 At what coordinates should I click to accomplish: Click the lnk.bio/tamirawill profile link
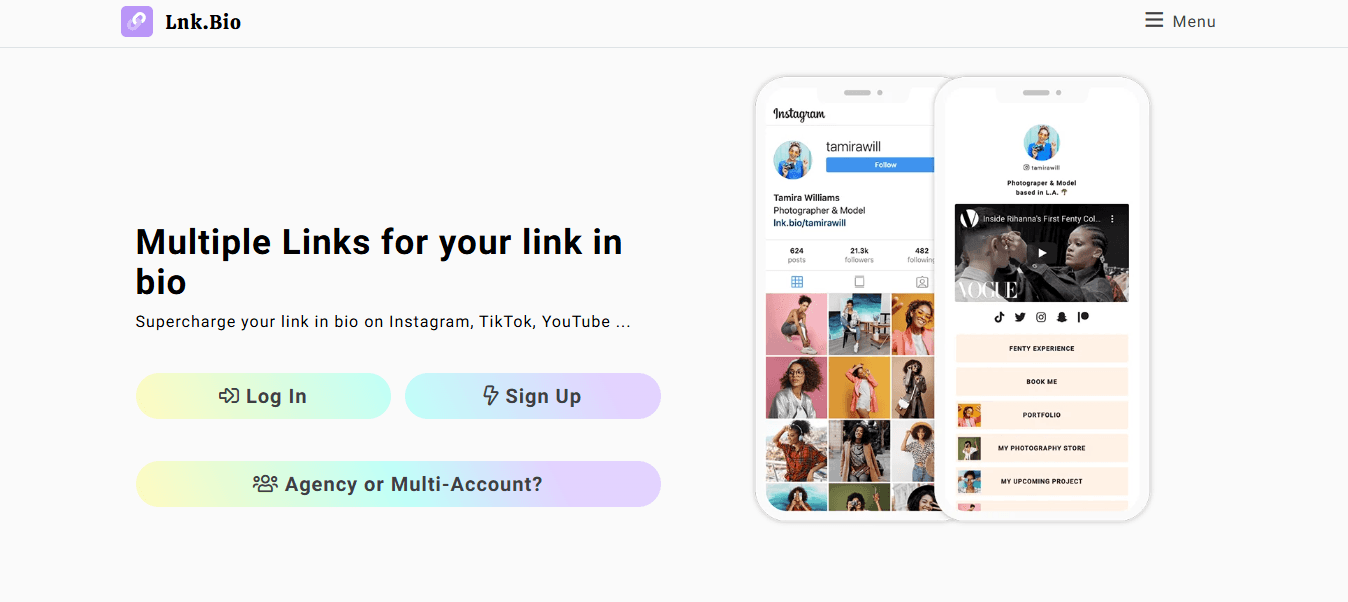point(811,223)
